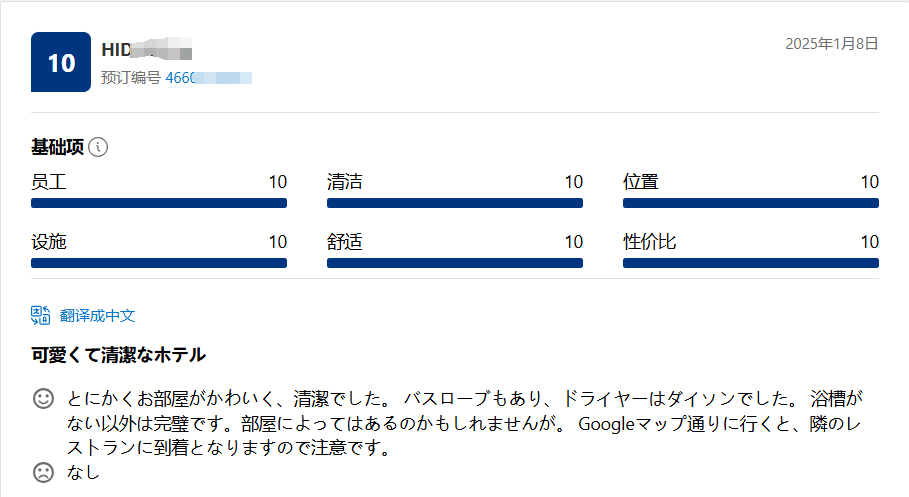Click the 基础项 section heading
Viewport: 909px width, 497px height.
(57, 147)
